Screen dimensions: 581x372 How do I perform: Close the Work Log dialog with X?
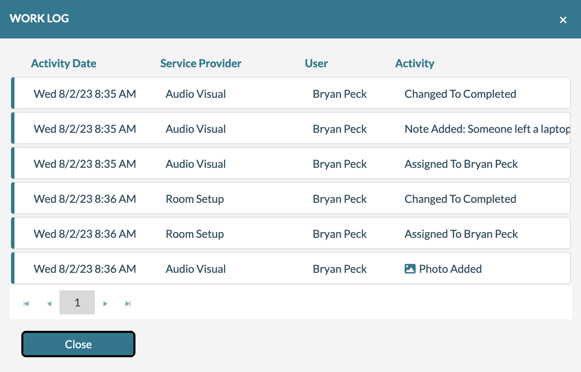coord(563,20)
